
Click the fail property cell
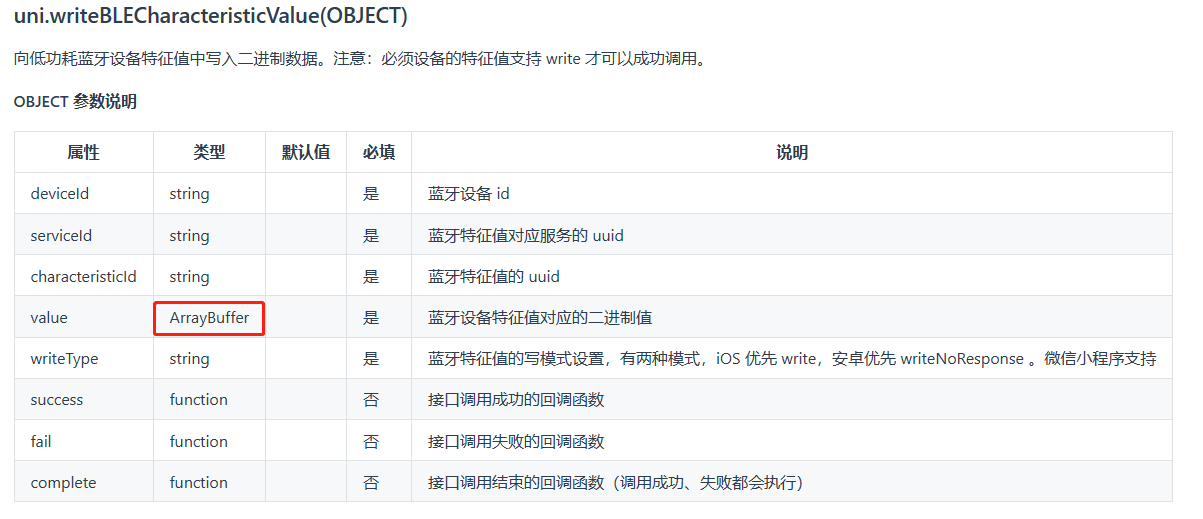coord(84,441)
